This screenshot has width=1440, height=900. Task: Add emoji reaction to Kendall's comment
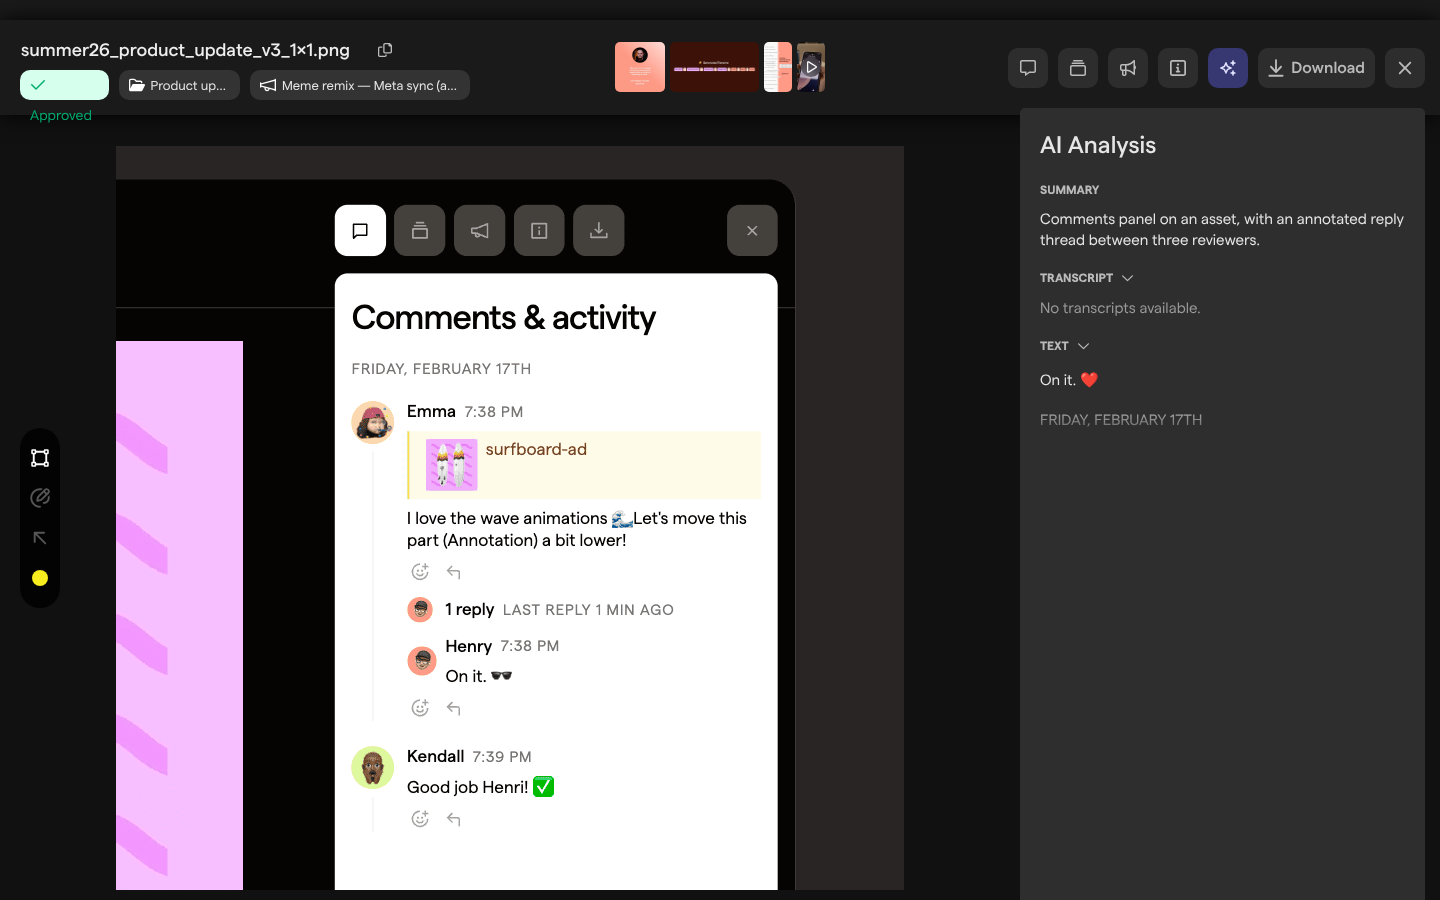click(420, 819)
